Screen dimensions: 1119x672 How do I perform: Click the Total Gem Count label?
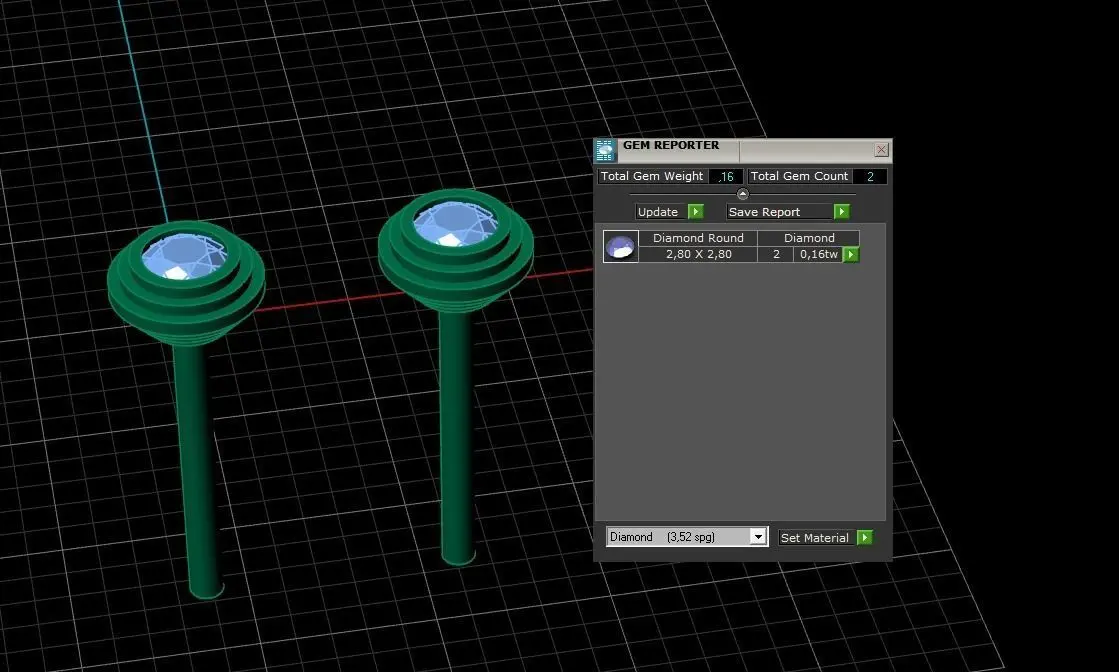click(799, 176)
